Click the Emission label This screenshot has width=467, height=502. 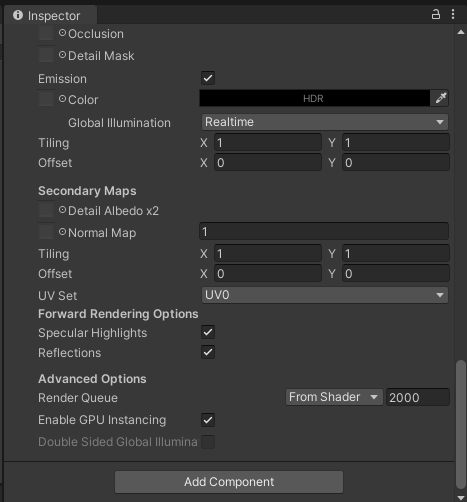tap(62, 79)
